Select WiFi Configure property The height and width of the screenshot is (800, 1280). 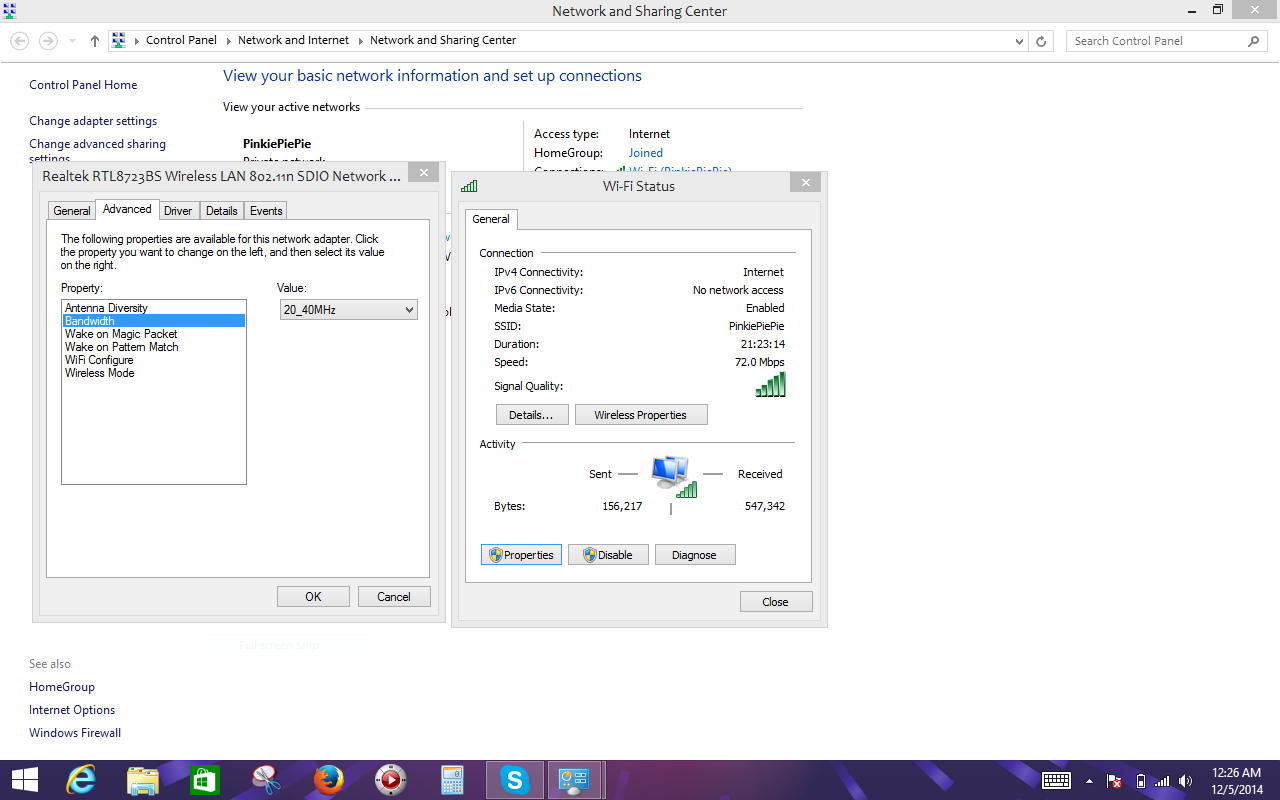tap(154, 360)
